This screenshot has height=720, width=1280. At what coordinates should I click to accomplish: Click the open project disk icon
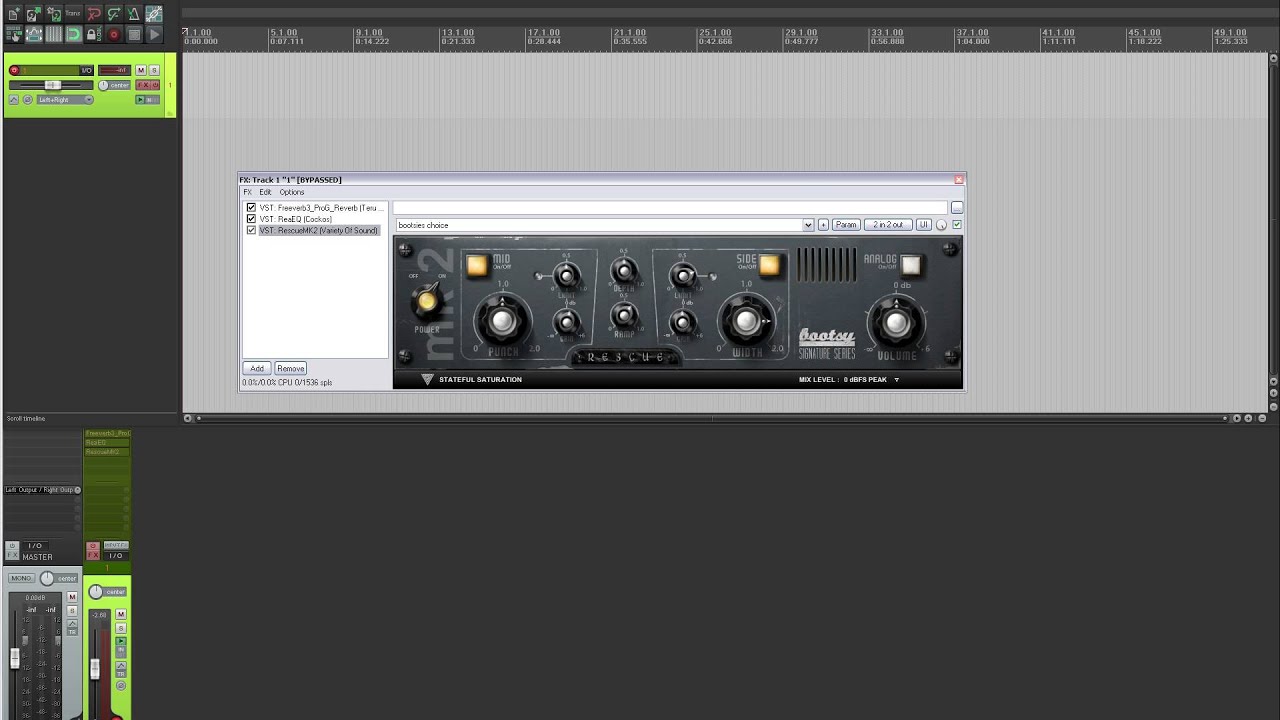point(33,14)
